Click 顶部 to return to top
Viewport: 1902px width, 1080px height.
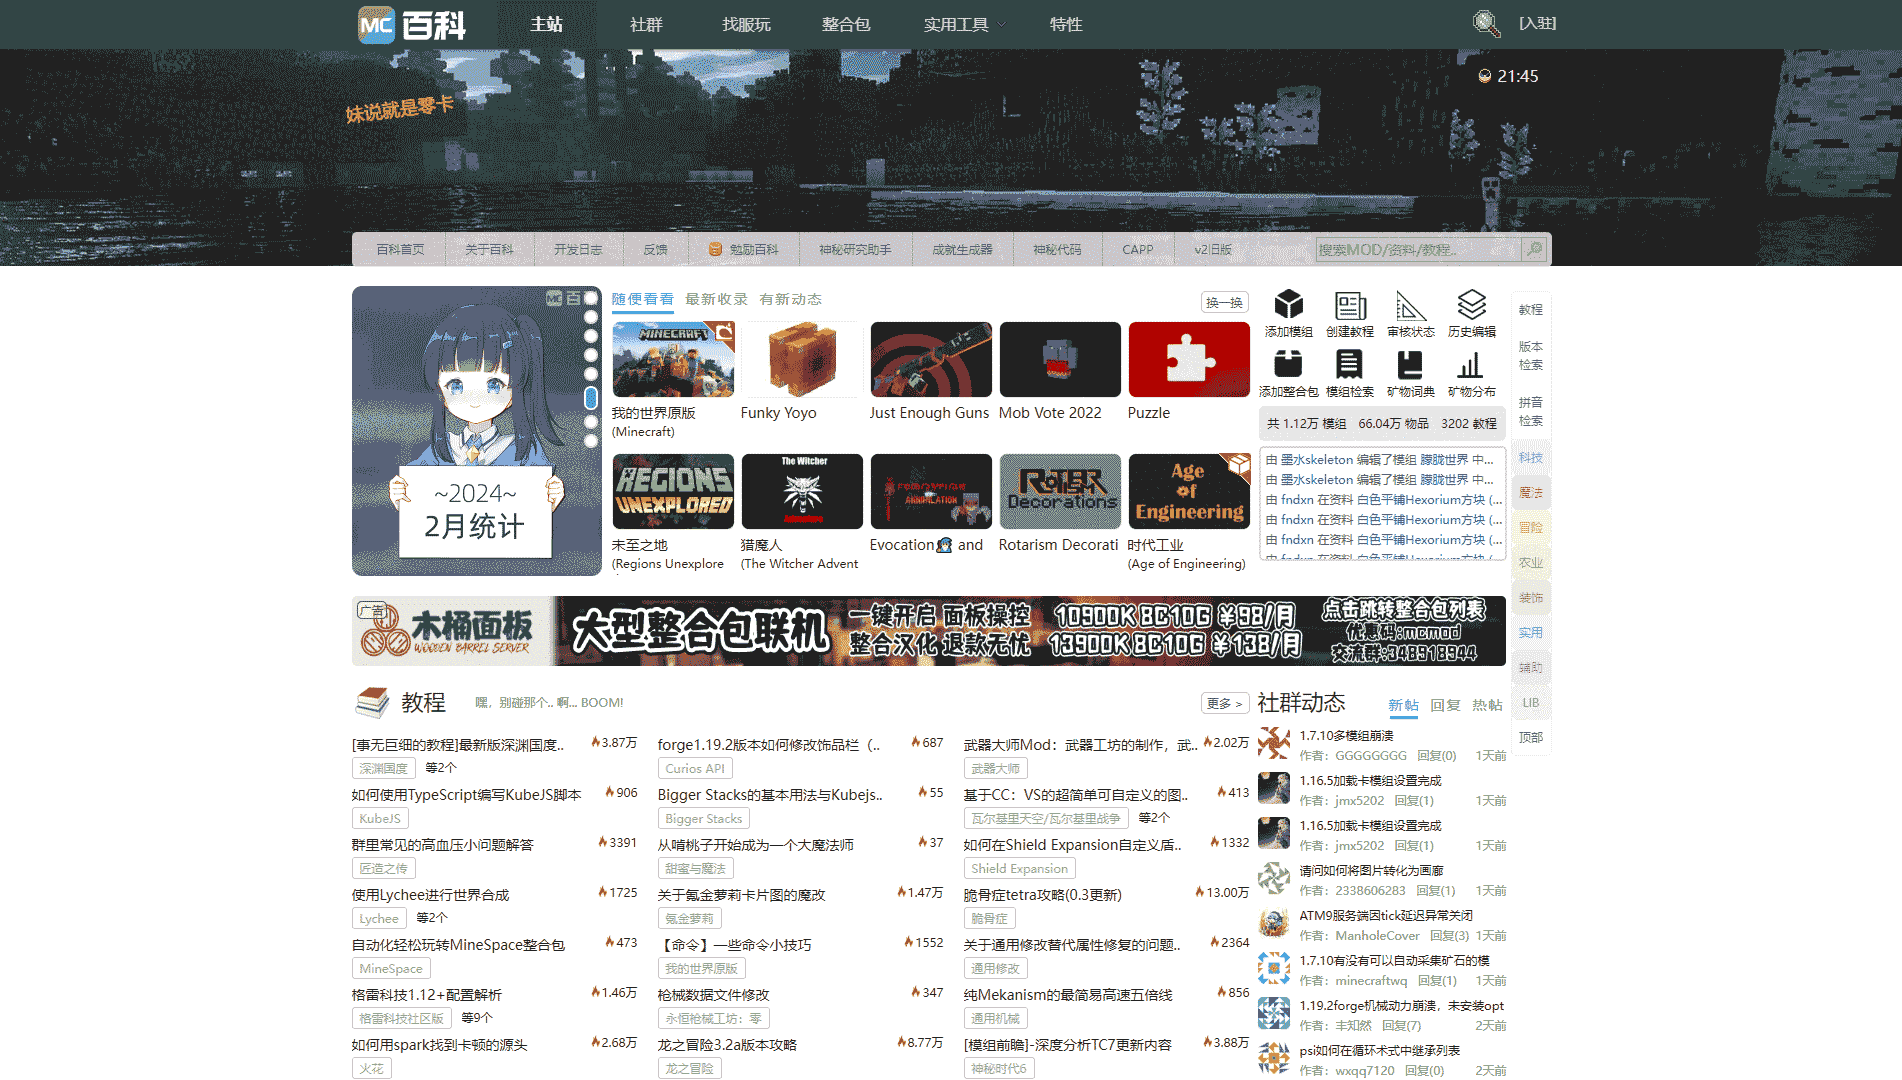pos(1530,737)
